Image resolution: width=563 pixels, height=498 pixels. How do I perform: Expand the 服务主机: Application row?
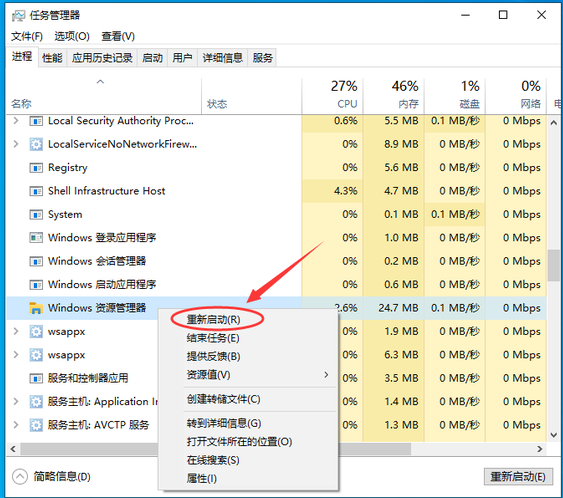pos(16,401)
